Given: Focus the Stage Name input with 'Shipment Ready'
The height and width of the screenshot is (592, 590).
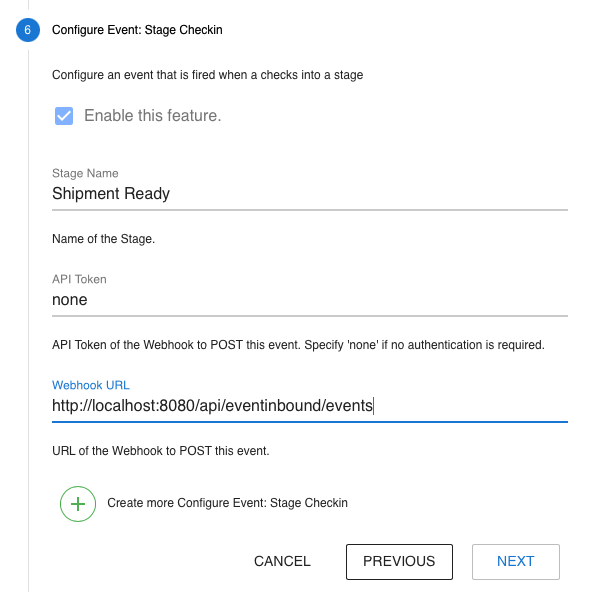Looking at the screenshot, I should click(310, 194).
